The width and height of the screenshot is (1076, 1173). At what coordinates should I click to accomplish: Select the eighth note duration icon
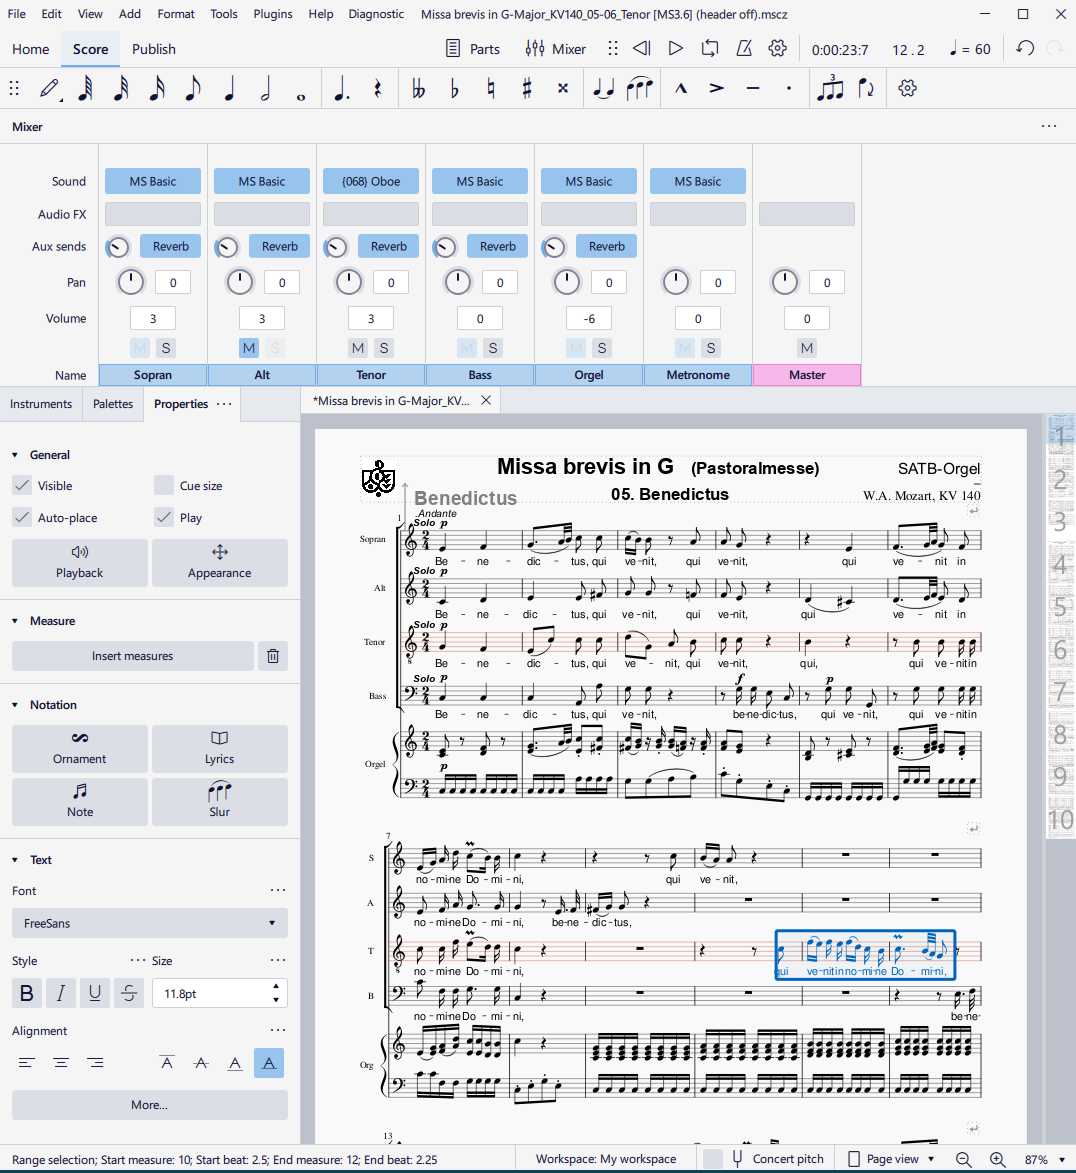[x=192, y=88]
